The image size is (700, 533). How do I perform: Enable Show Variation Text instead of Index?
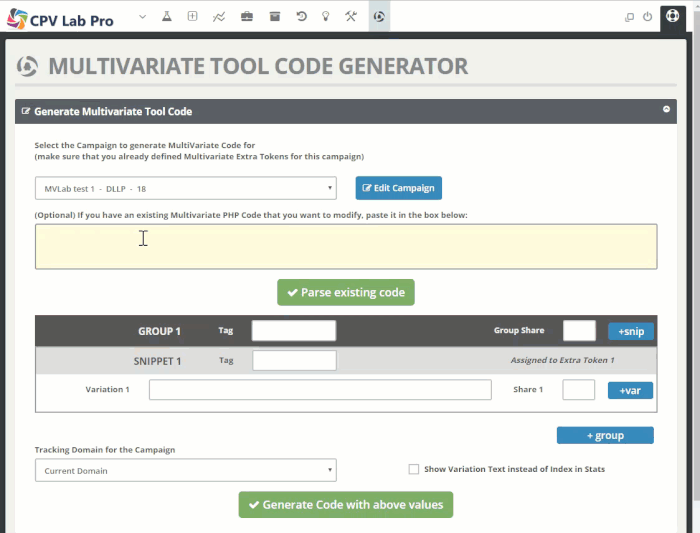coord(414,469)
